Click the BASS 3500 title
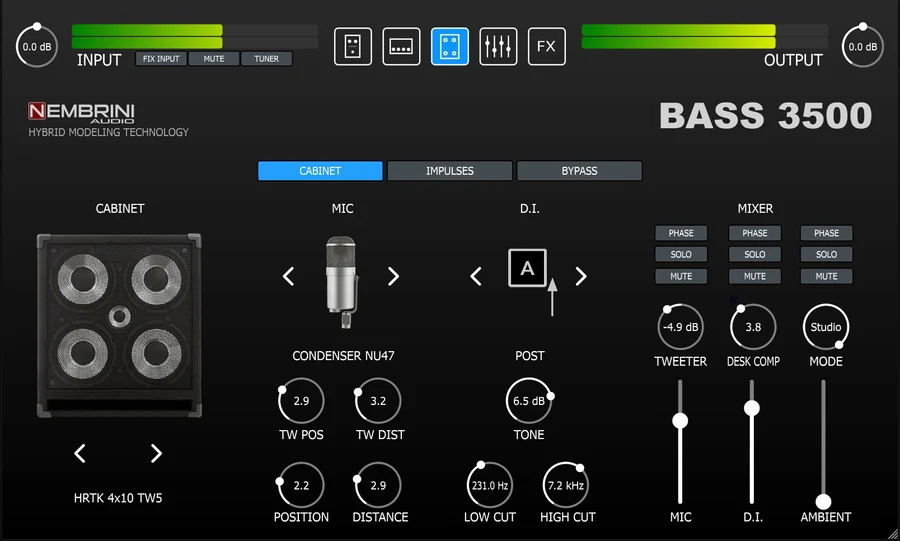The width and height of the screenshot is (900, 541). tap(766, 115)
